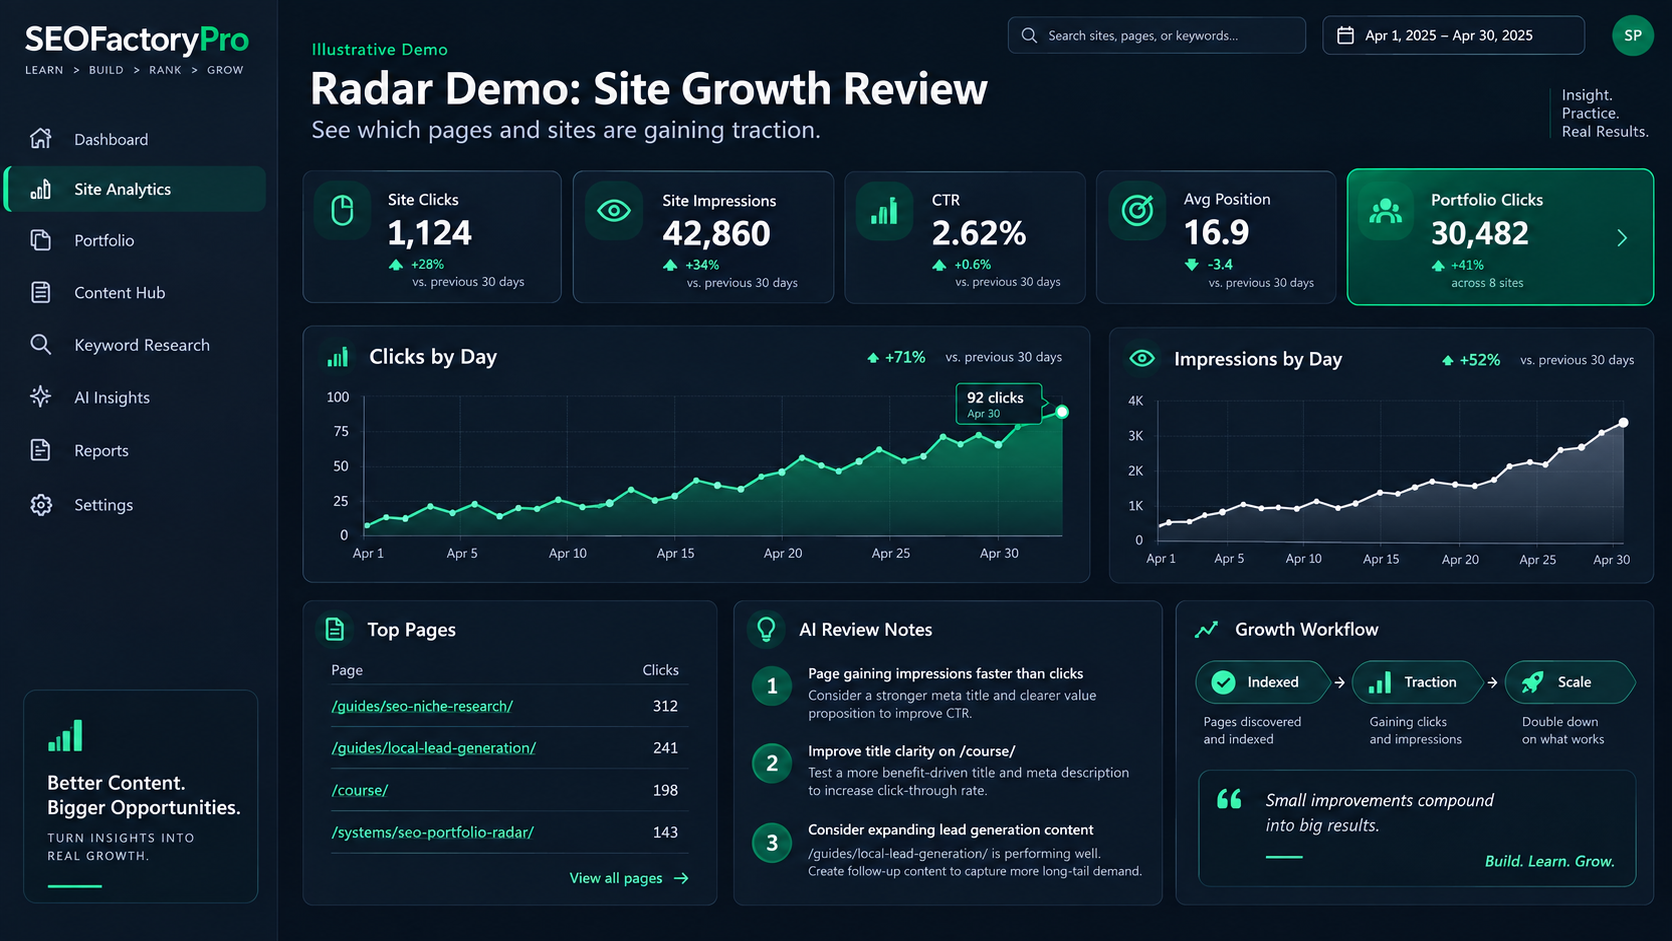
Task: Open the /course/ page link
Action: pyautogui.click(x=360, y=790)
